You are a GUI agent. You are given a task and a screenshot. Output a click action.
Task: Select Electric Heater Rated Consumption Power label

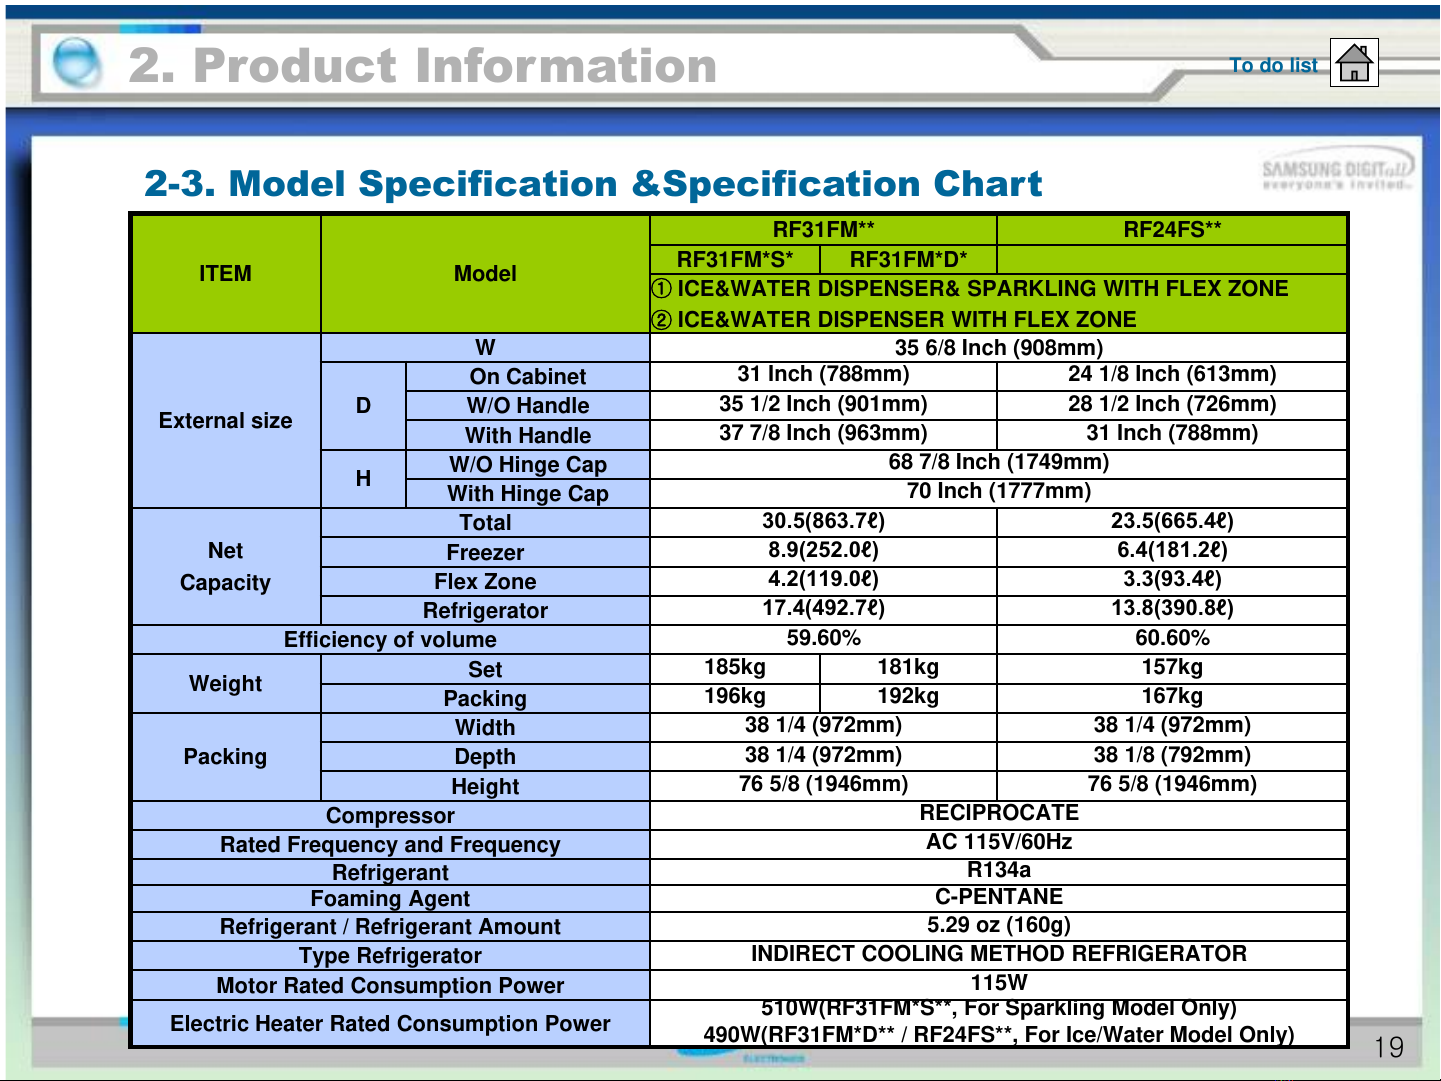tap(390, 1024)
